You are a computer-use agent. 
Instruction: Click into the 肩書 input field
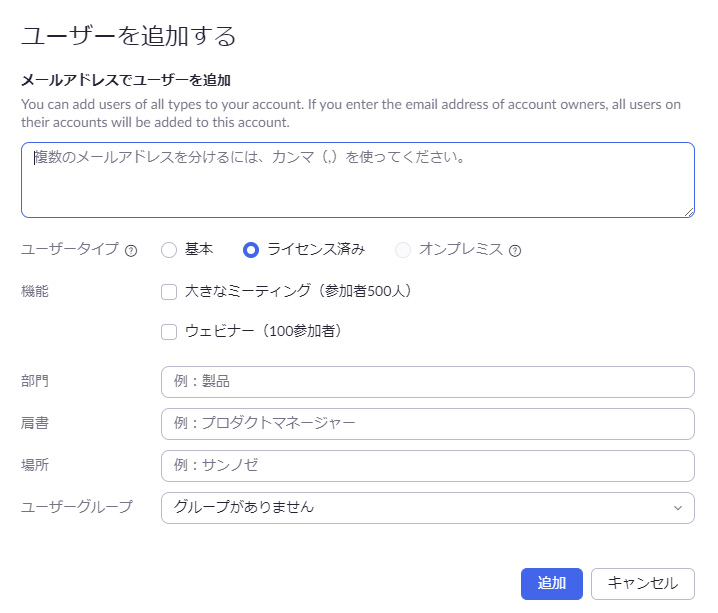pyautogui.click(x=427, y=424)
